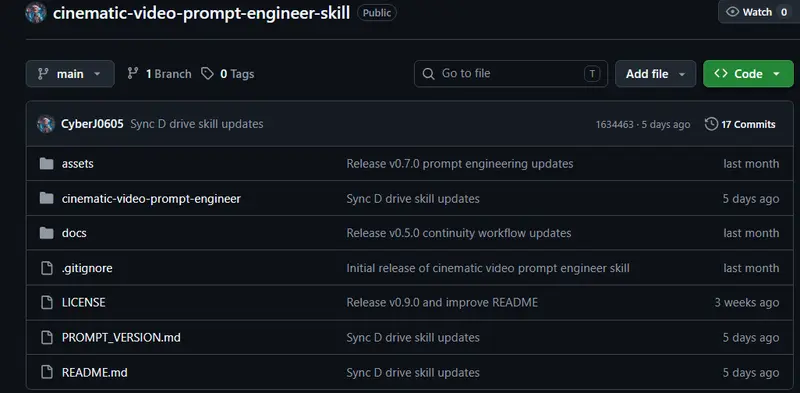Expand the Add file dropdown

click(x=655, y=74)
